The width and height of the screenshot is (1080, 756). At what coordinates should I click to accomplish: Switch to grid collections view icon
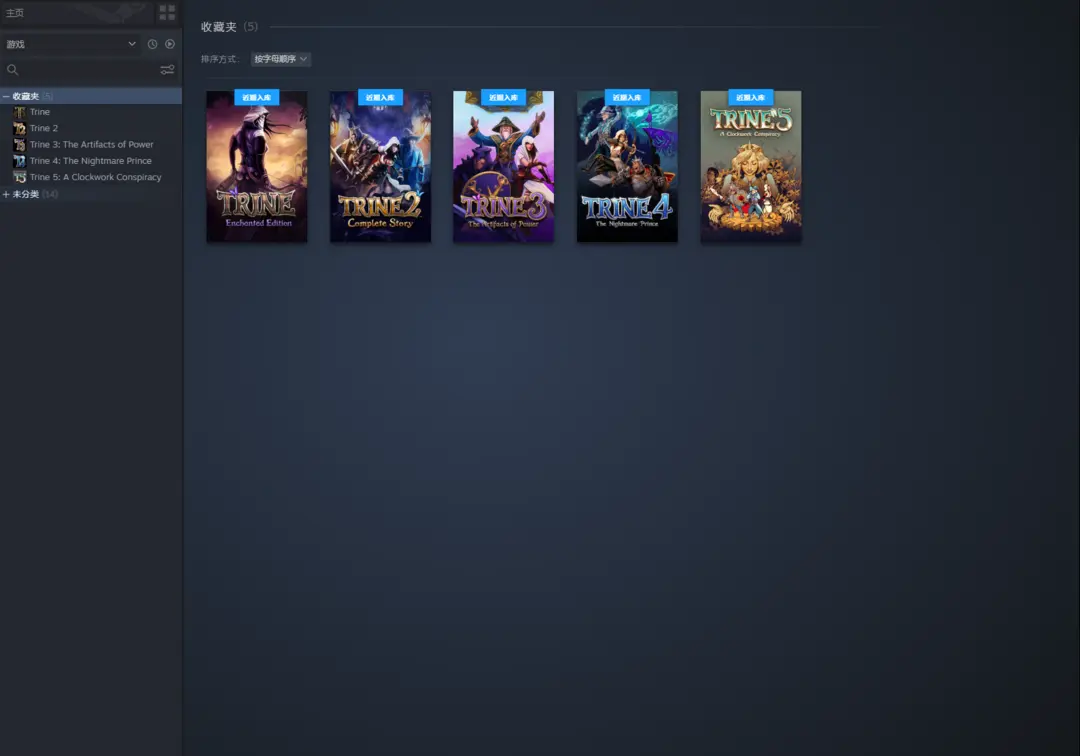(167, 12)
